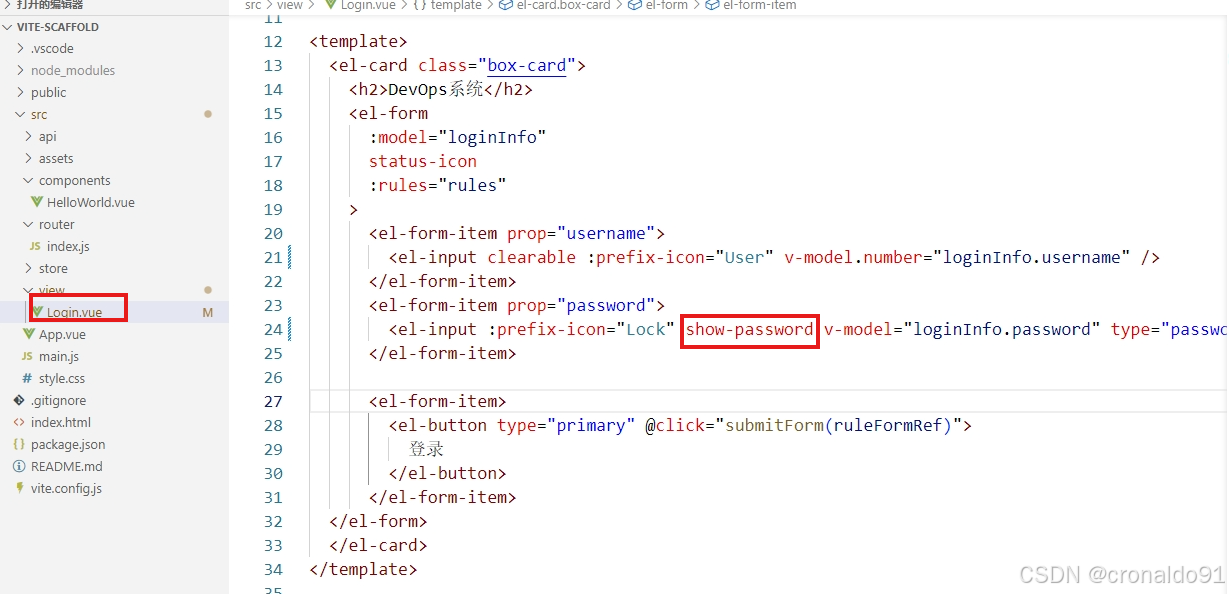The height and width of the screenshot is (594, 1229).
Task: Place cursor on DevOps系统 heading text
Action: click(435, 89)
